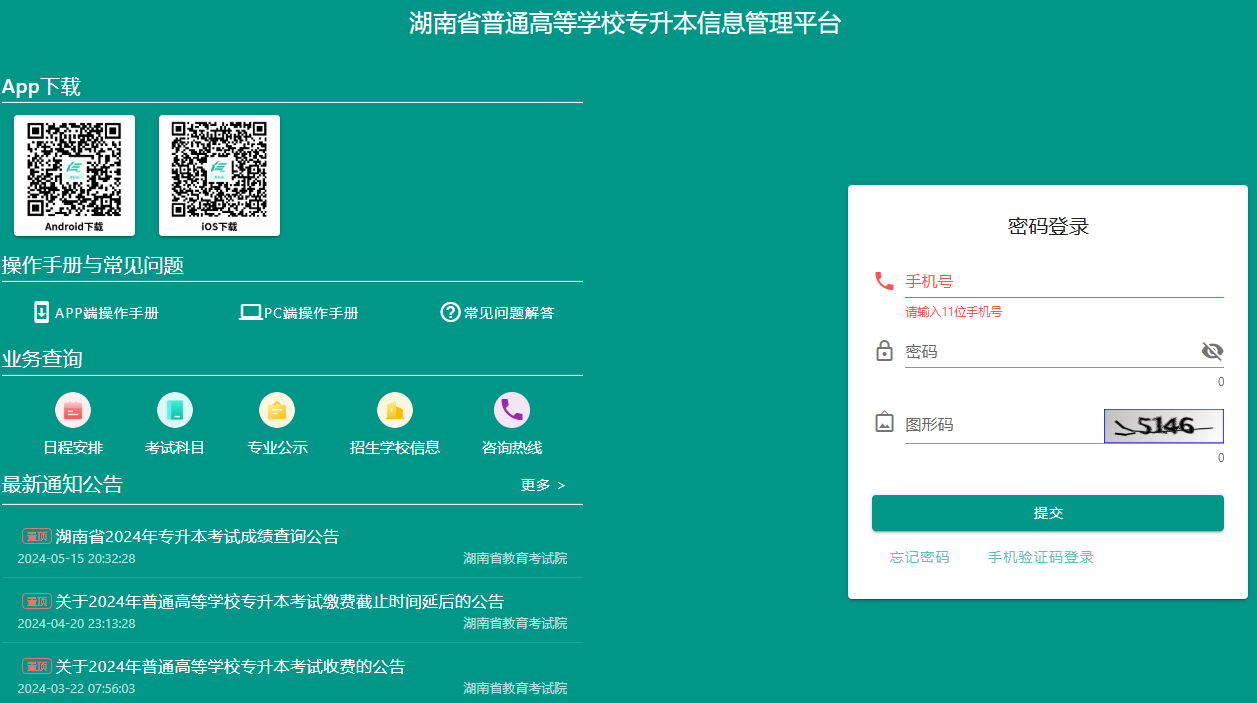
Task: Refresh the captcha image 5146
Action: (1164, 426)
